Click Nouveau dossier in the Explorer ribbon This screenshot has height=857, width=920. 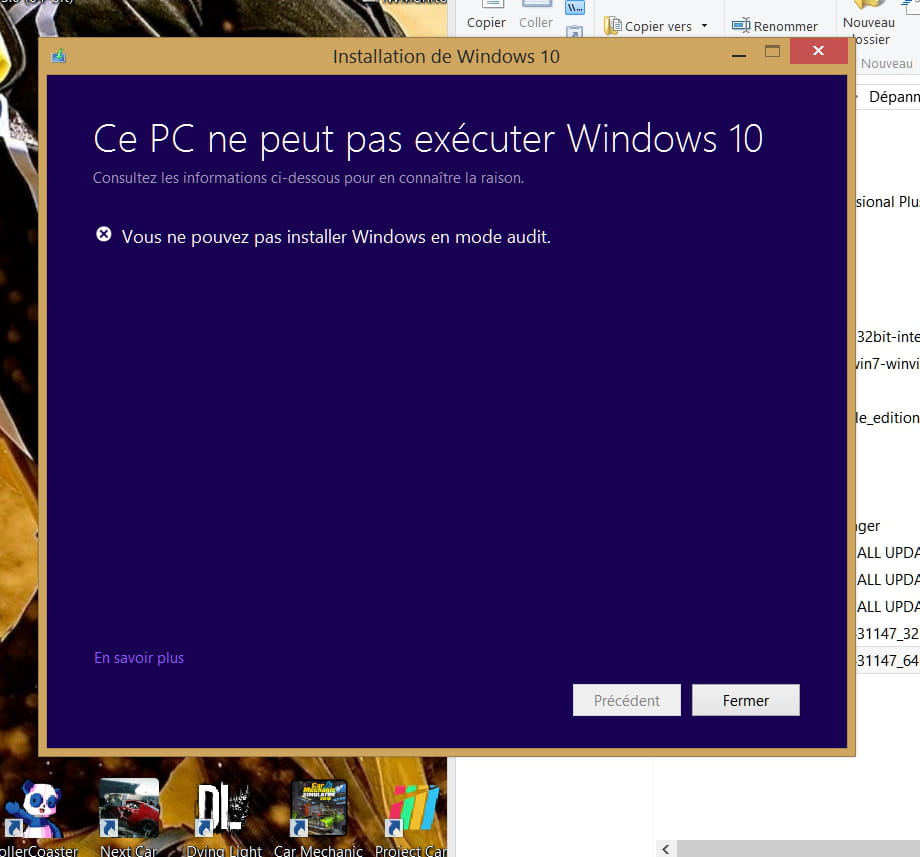[869, 23]
